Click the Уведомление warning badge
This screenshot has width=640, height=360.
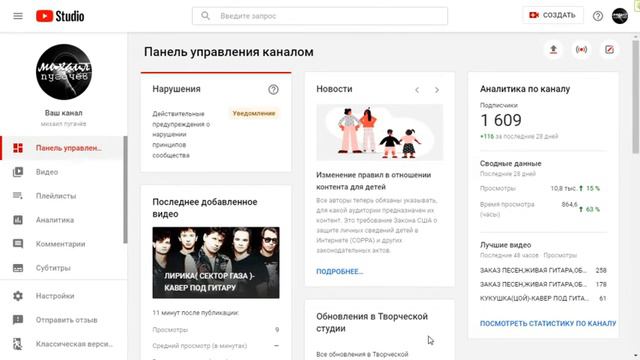(253, 113)
